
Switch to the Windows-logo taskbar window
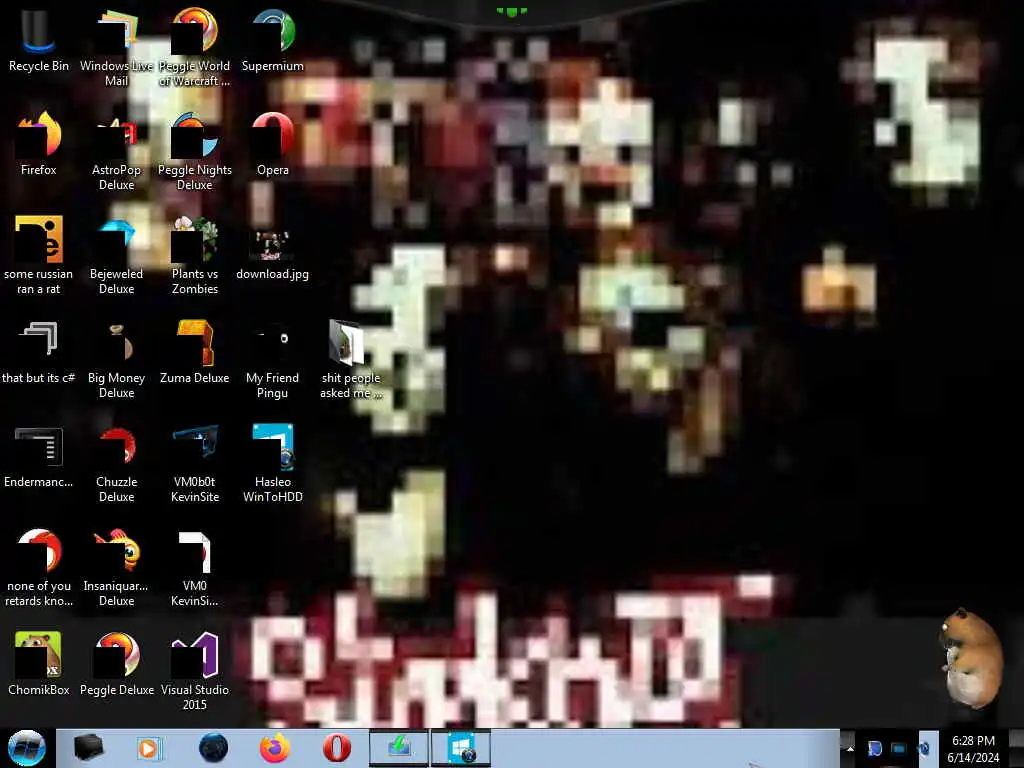tap(461, 748)
